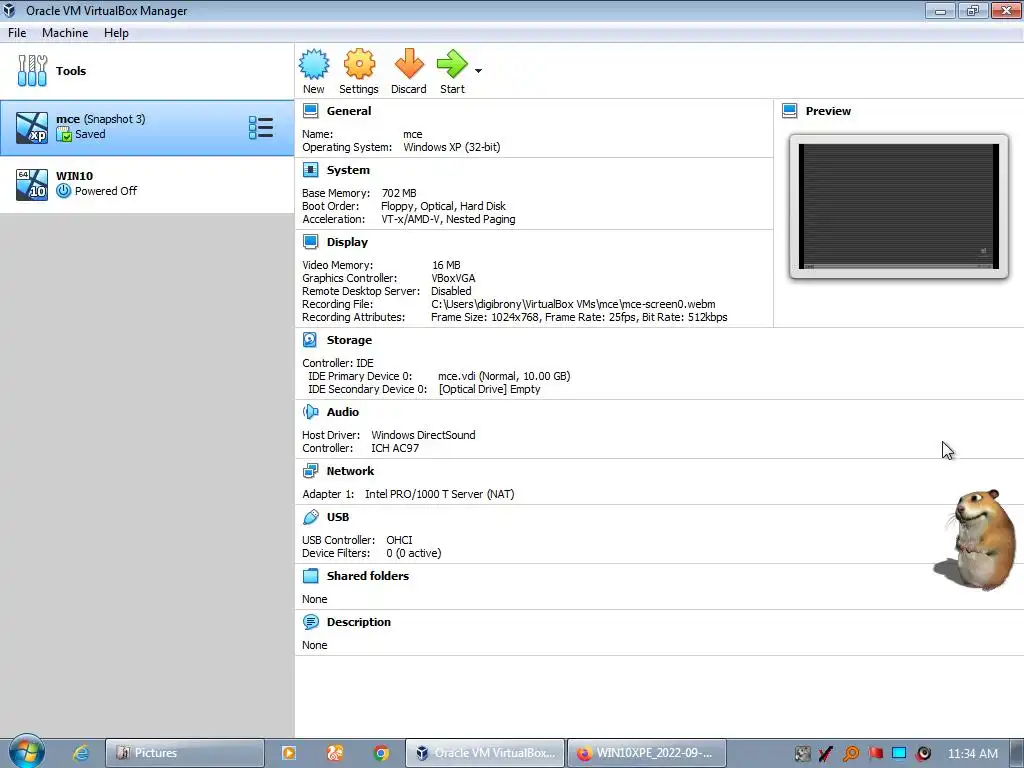Click the Shared folders section folder icon
Image resolution: width=1024 pixels, height=768 pixels.
pyautogui.click(x=310, y=576)
